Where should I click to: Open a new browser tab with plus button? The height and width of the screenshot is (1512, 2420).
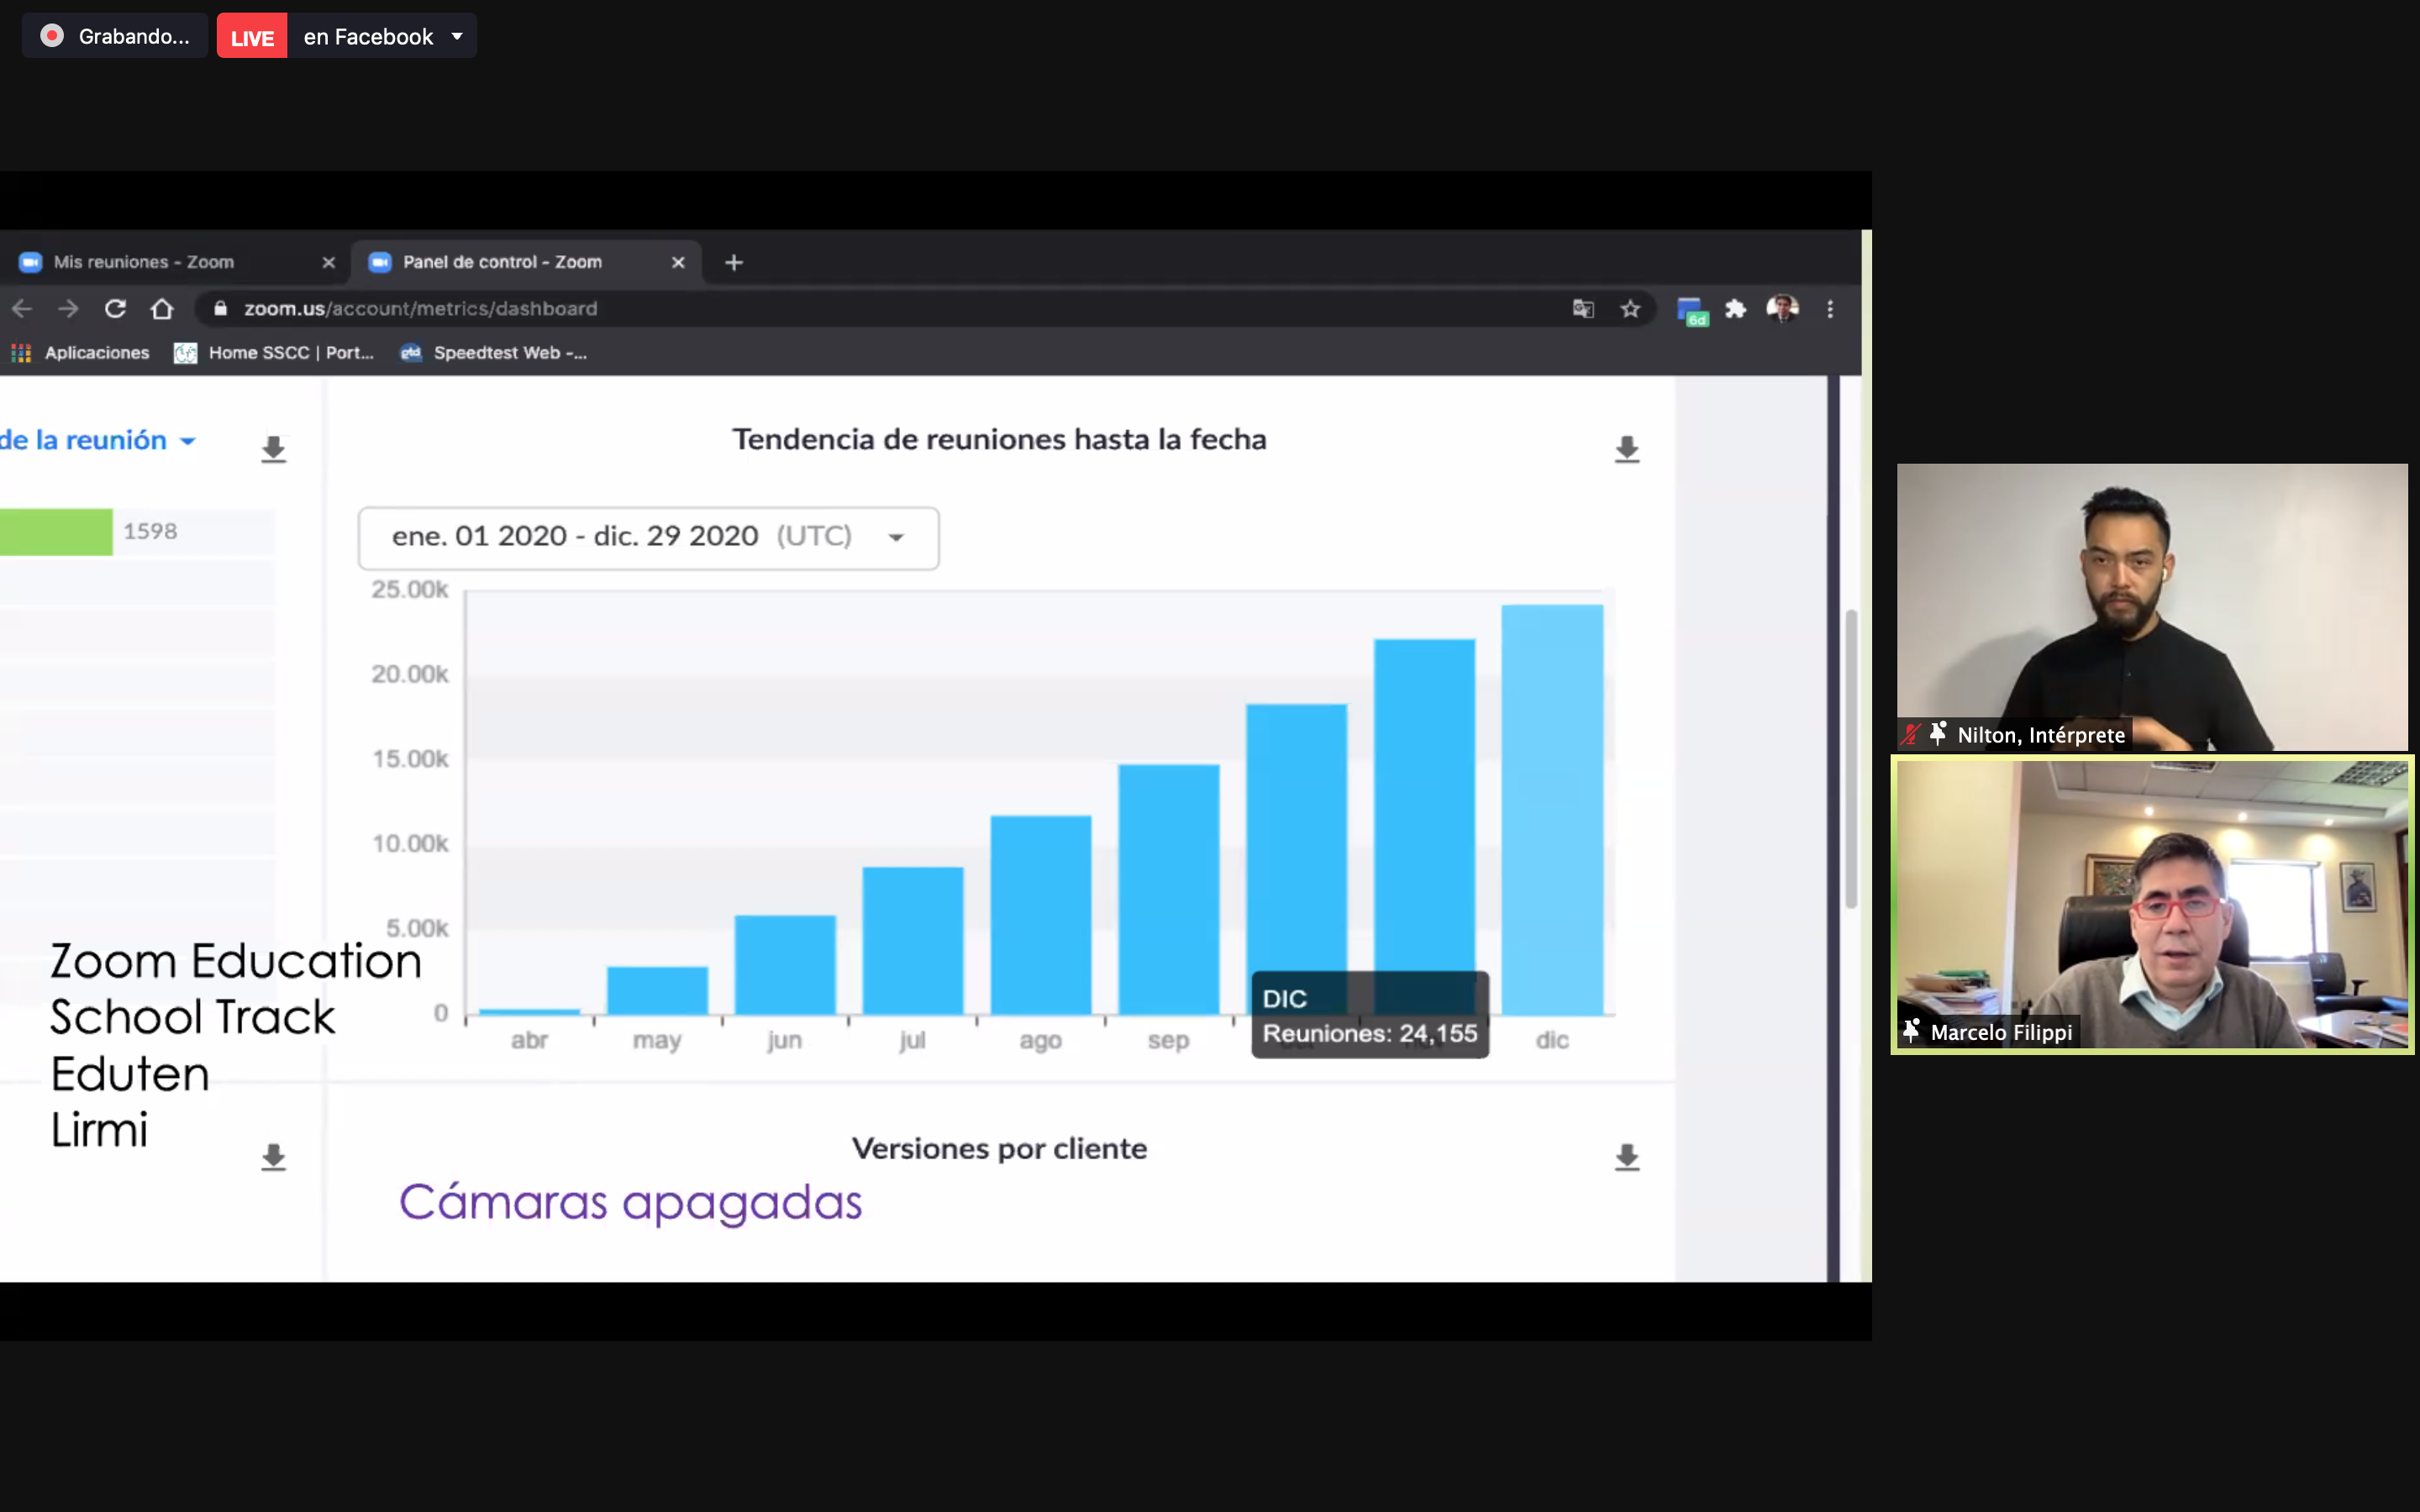[733, 262]
